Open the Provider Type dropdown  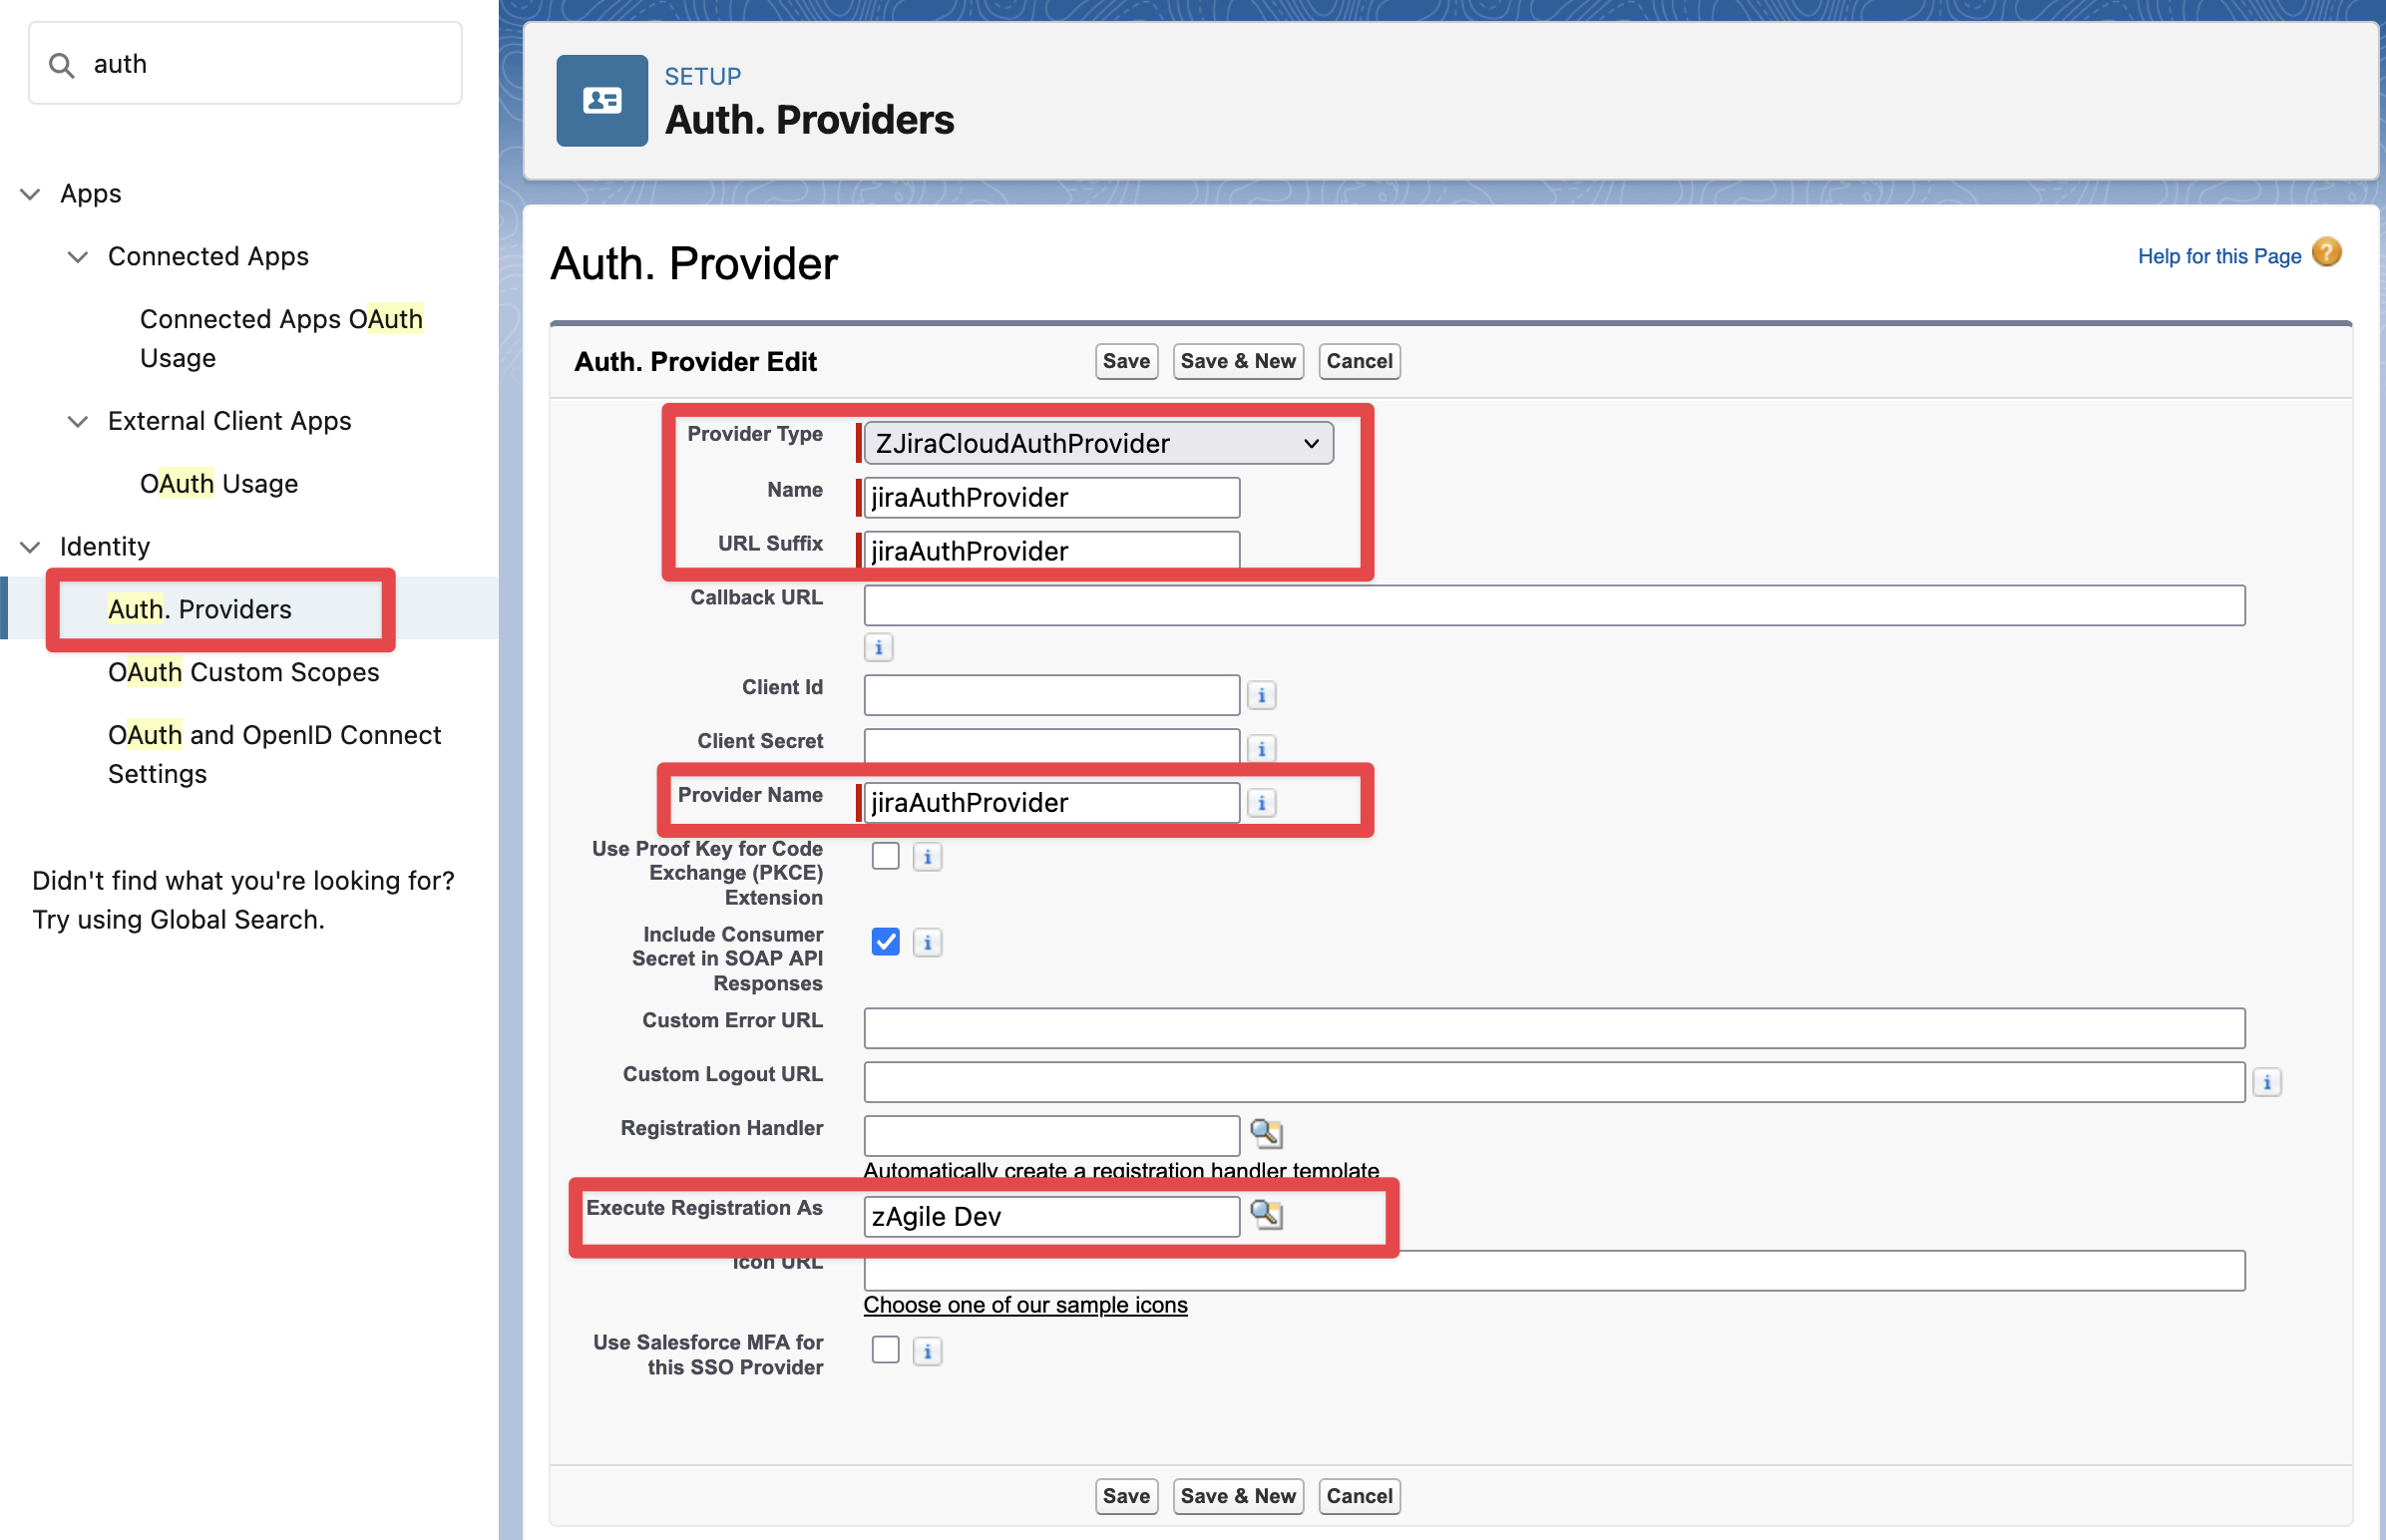(1097, 443)
